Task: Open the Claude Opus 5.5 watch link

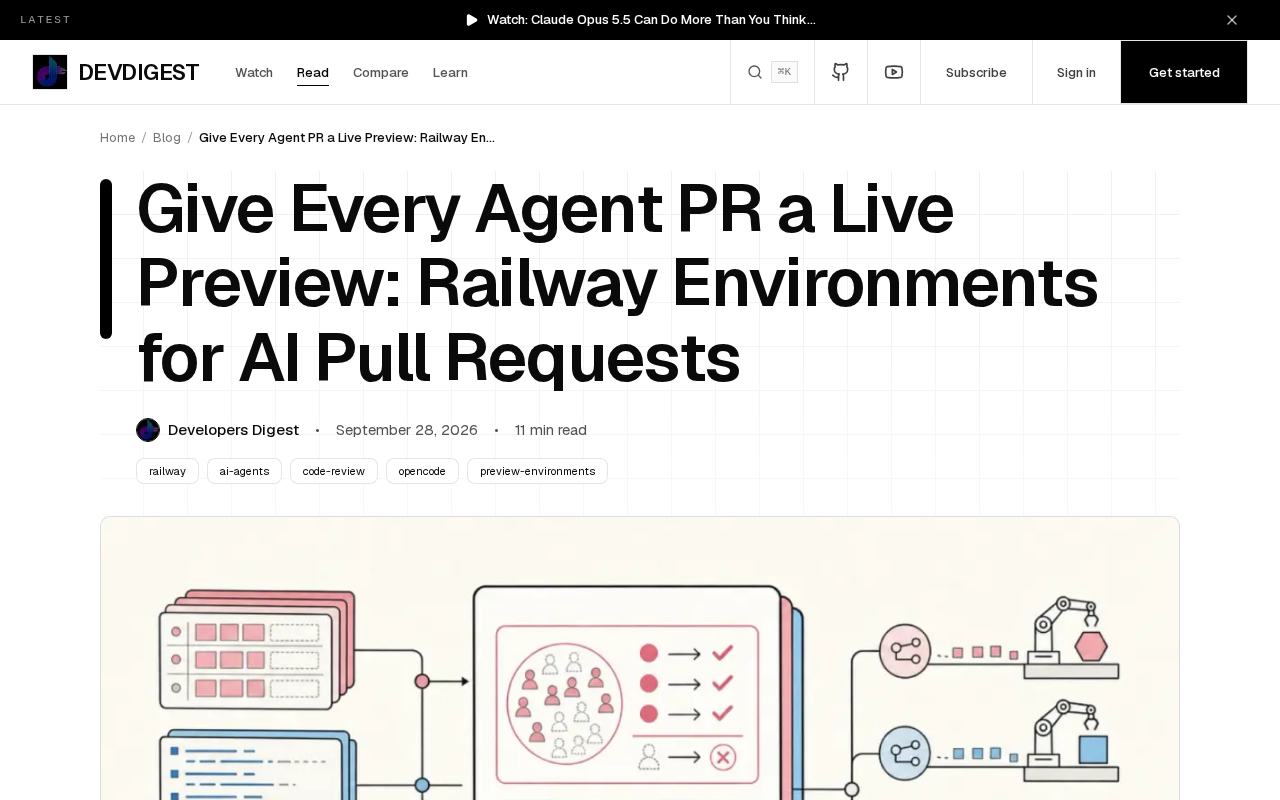Action: [x=651, y=20]
